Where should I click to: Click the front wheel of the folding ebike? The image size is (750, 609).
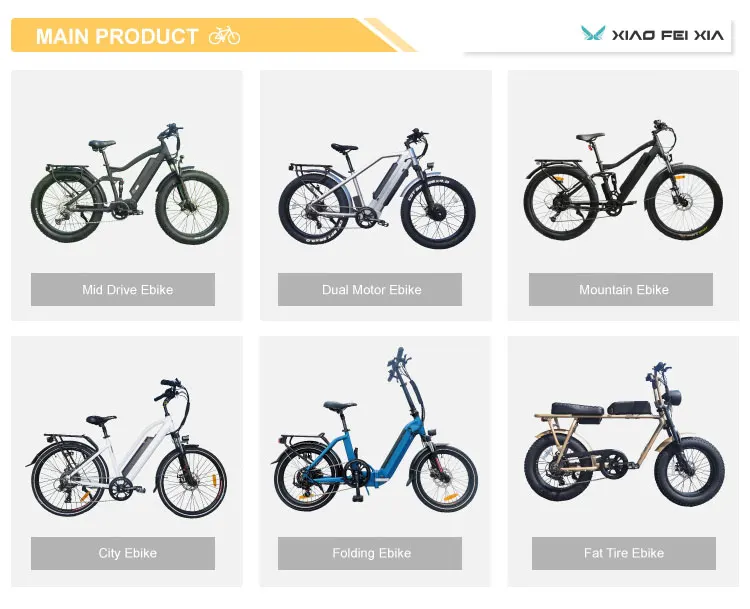click(444, 479)
